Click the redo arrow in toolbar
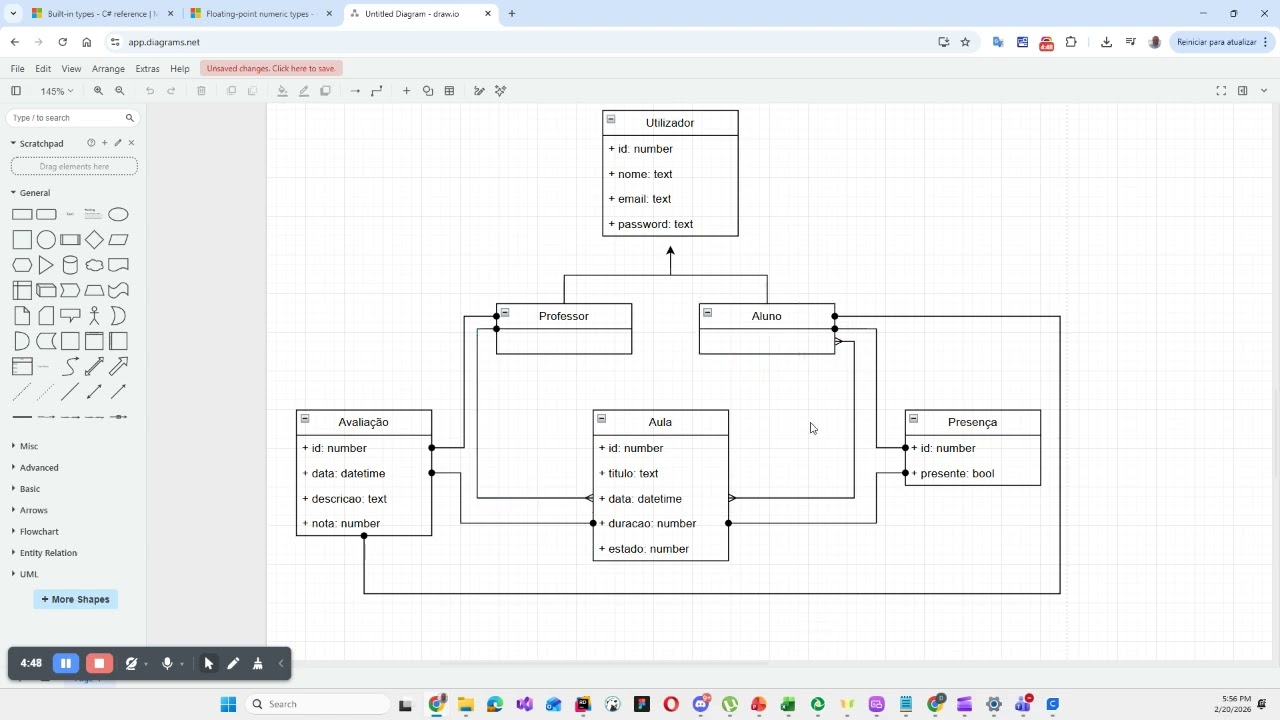This screenshot has height=720, width=1280. 171,91
